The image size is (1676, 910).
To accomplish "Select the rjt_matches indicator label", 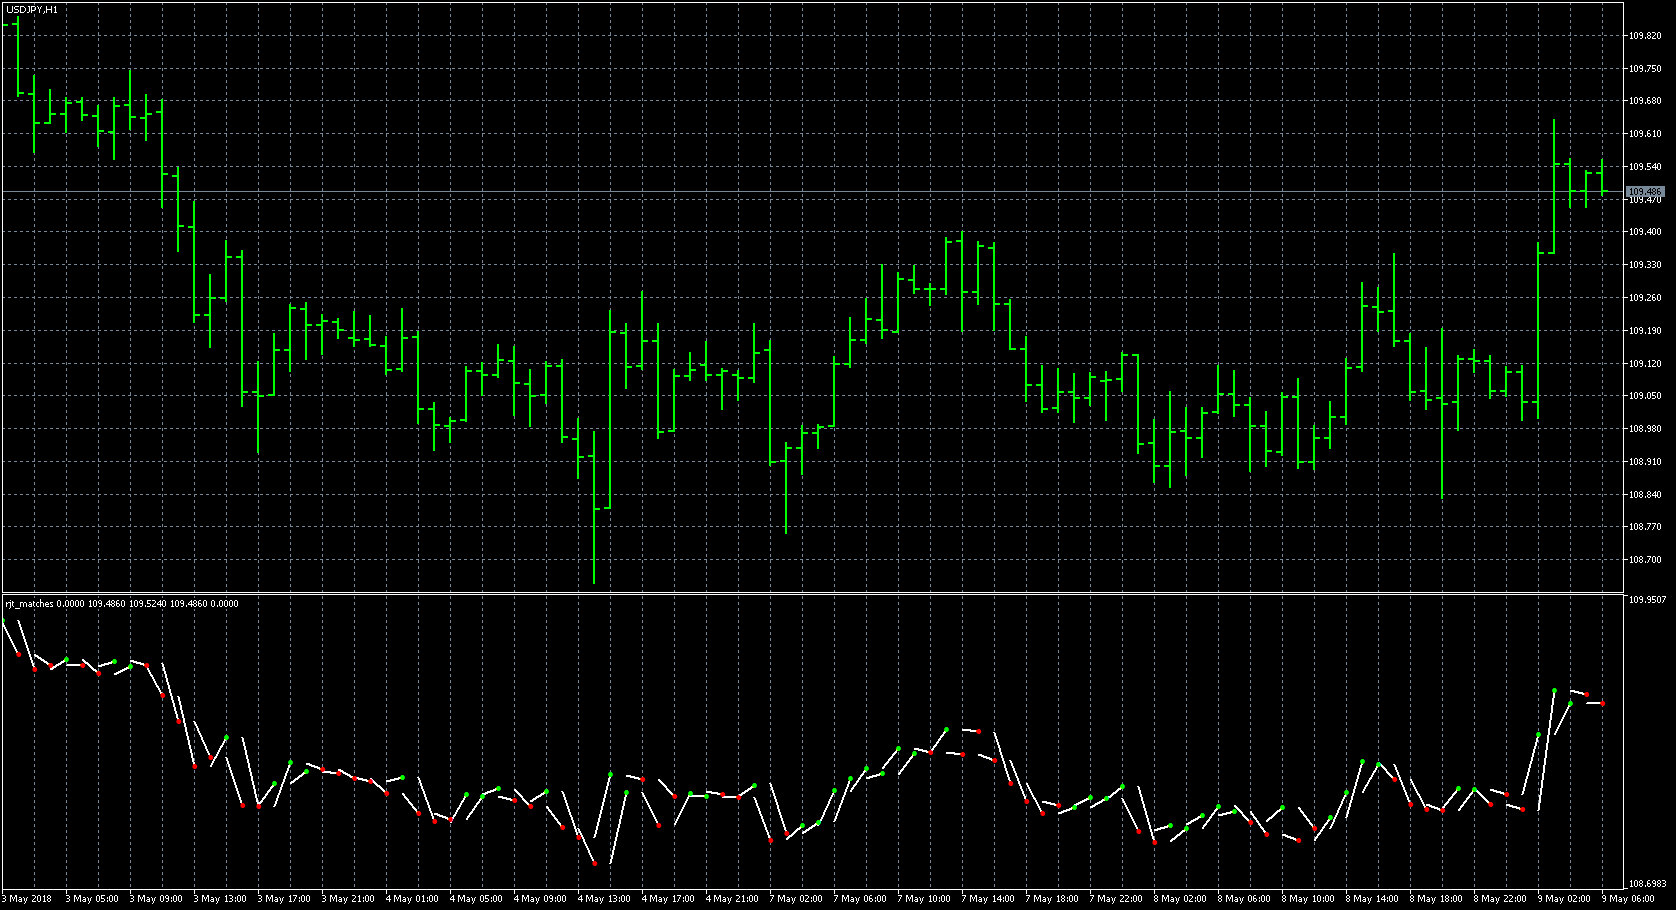I will coord(30,604).
